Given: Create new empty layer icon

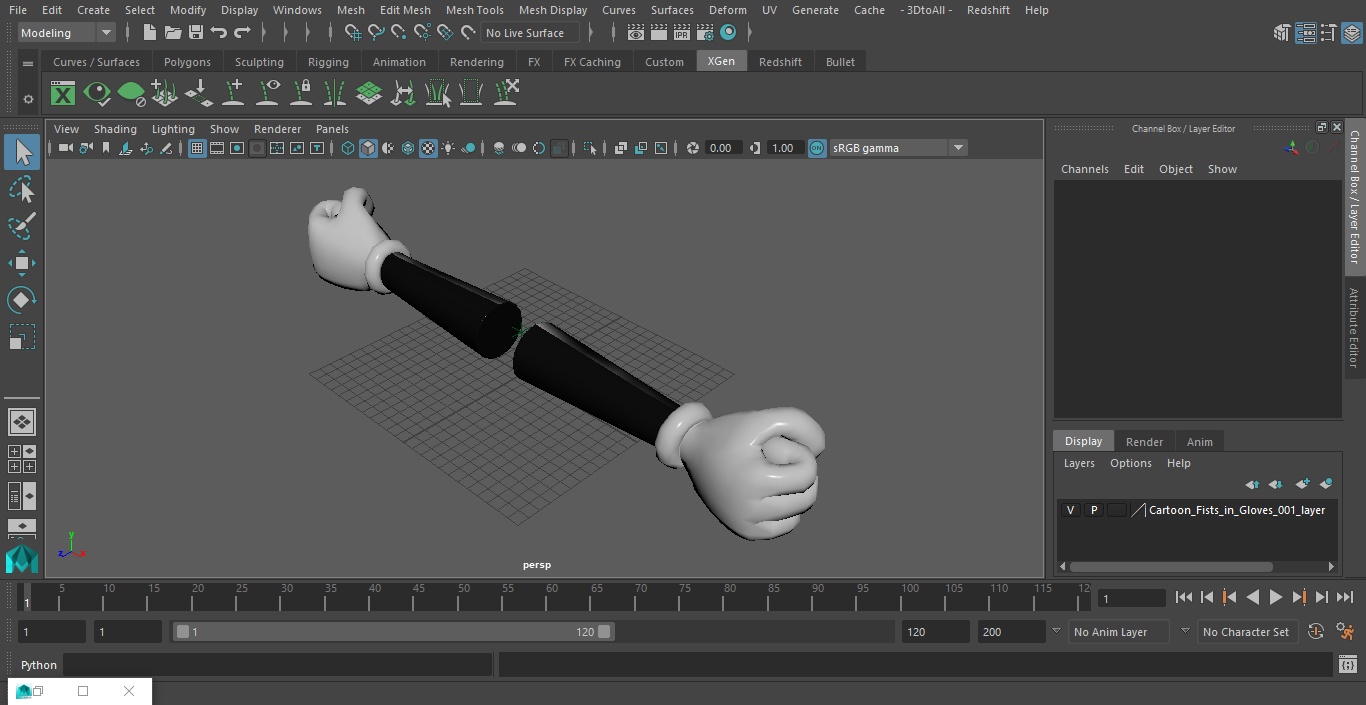Looking at the screenshot, I should (1301, 484).
